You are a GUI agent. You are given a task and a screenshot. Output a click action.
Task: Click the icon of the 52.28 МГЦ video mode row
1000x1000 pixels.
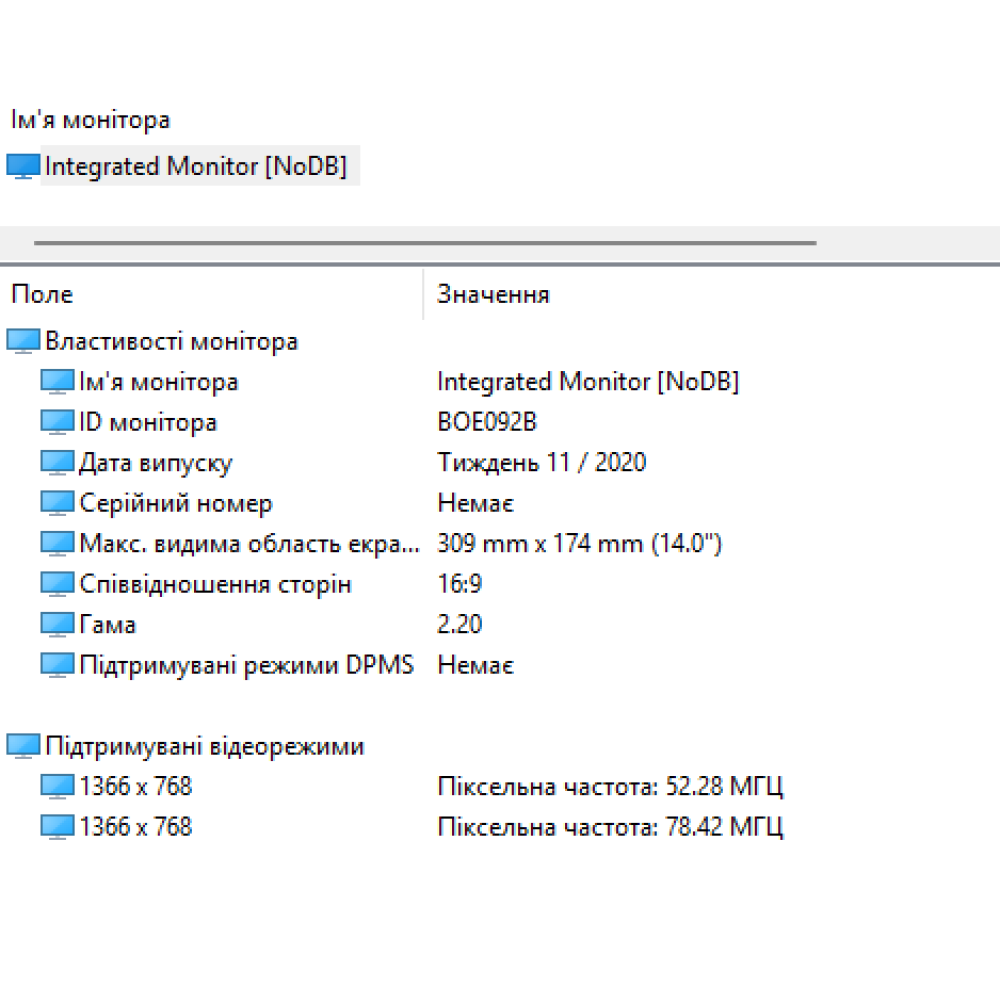pyautogui.click(x=57, y=787)
